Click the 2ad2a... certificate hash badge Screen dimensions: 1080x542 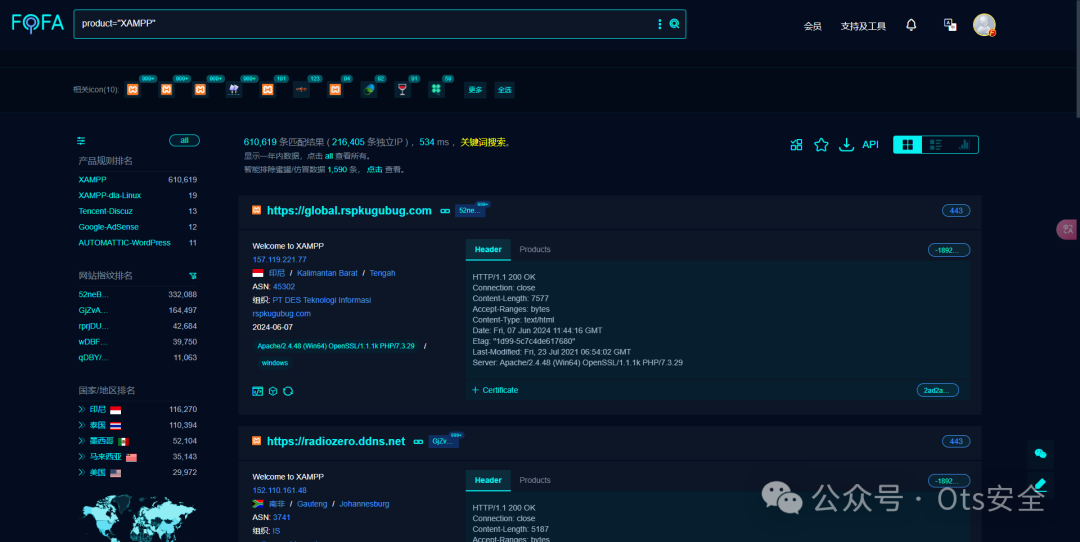937,390
